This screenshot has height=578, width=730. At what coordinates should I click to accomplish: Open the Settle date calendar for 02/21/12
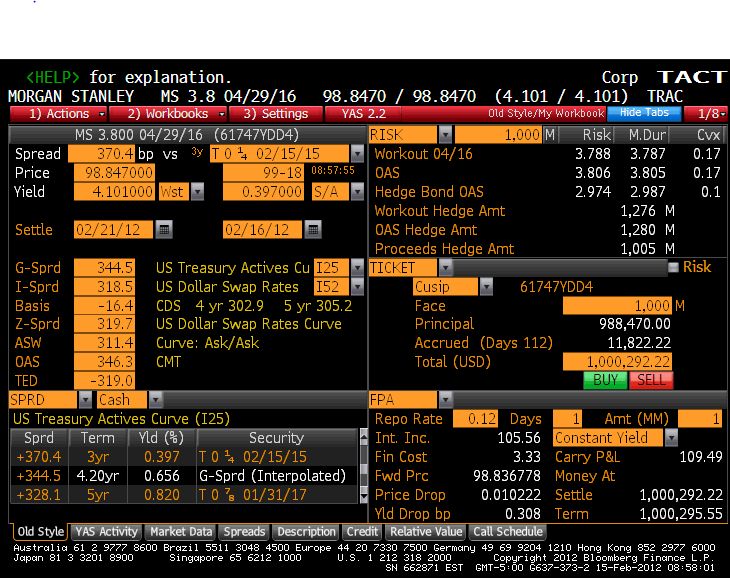coord(164,229)
